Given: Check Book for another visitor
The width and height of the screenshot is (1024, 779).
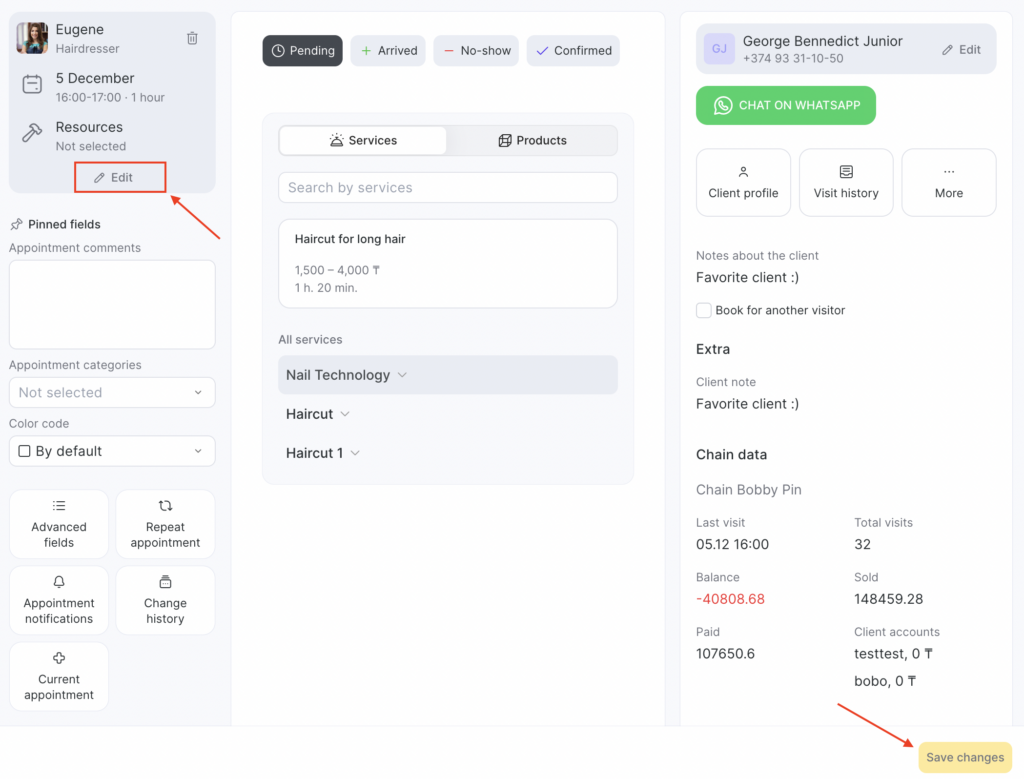Looking at the screenshot, I should click(704, 311).
